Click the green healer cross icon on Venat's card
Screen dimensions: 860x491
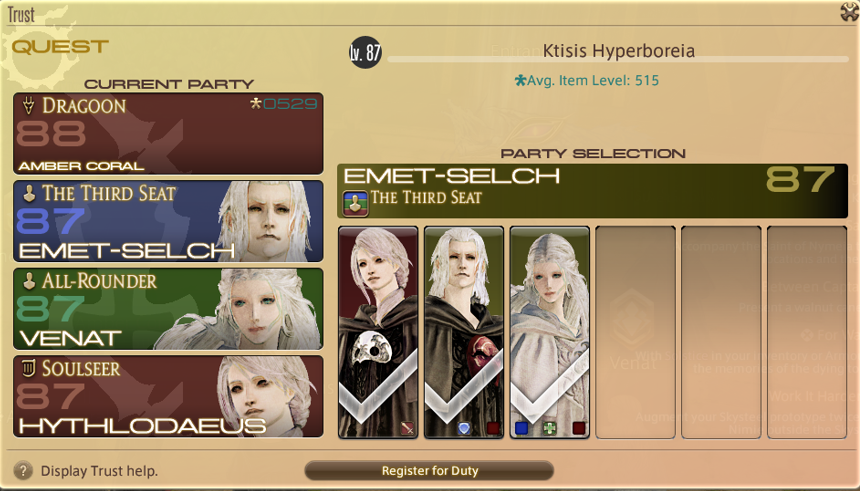point(550,428)
